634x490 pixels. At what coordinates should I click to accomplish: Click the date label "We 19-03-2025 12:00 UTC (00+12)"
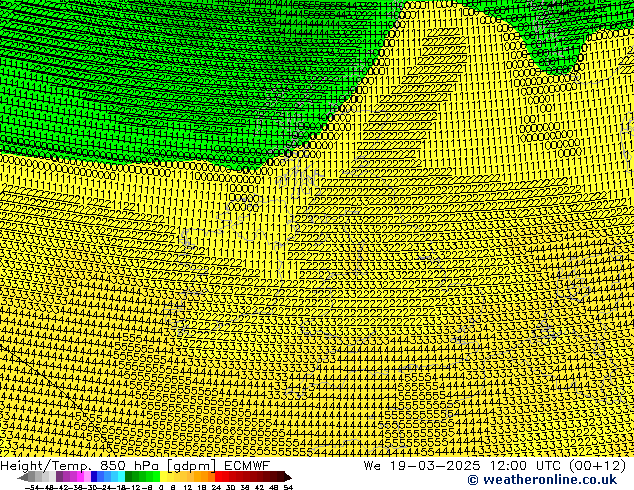(495, 465)
